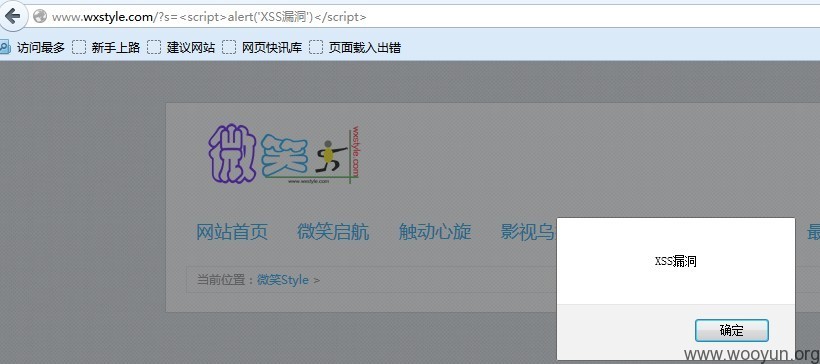Open 微笑启航 navigation item
820x364 pixels.
(x=333, y=231)
